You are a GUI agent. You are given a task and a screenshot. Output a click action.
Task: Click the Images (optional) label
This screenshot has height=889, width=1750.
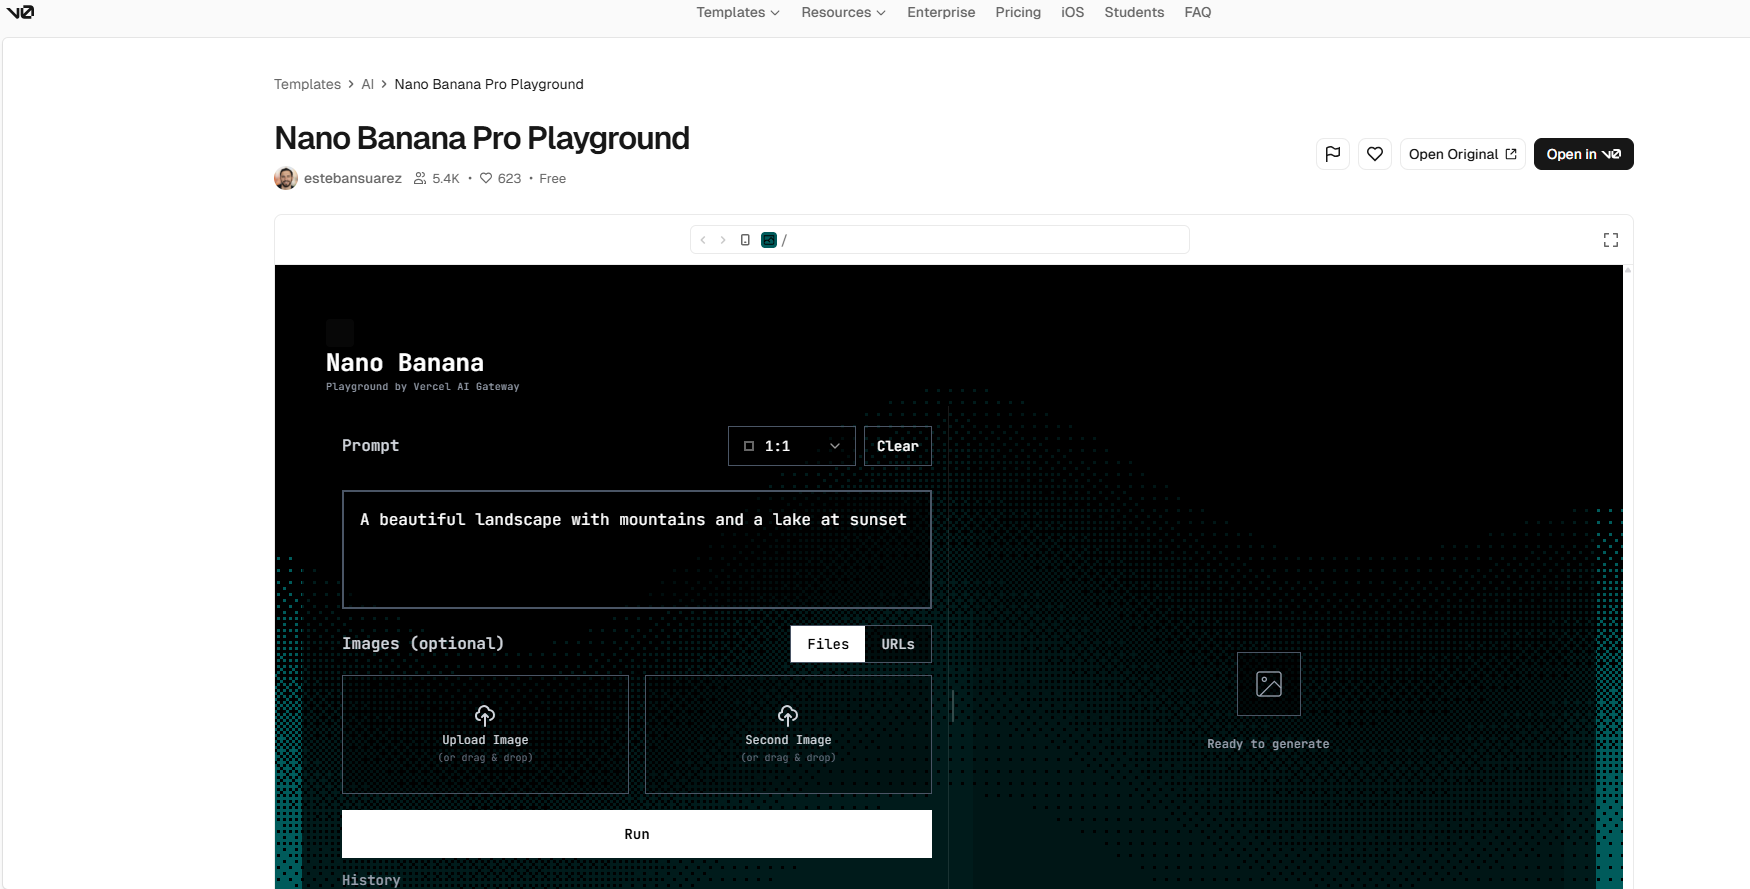pyautogui.click(x=423, y=643)
